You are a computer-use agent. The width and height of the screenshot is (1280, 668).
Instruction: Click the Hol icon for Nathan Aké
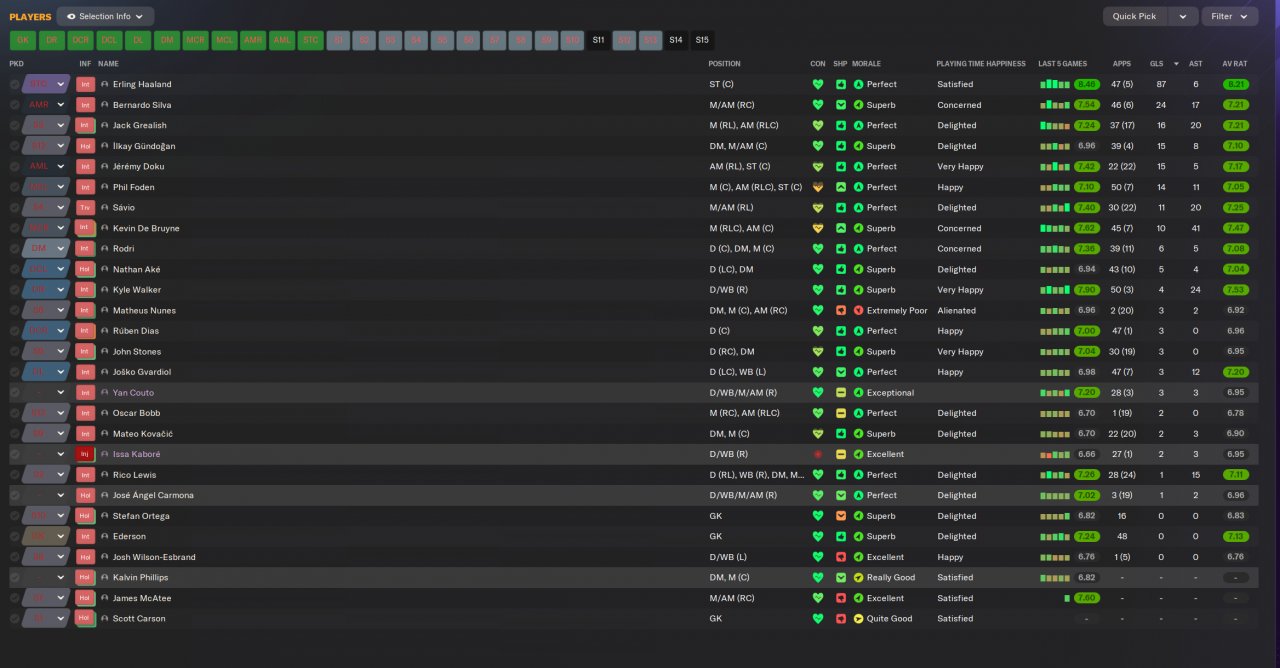(x=85, y=269)
